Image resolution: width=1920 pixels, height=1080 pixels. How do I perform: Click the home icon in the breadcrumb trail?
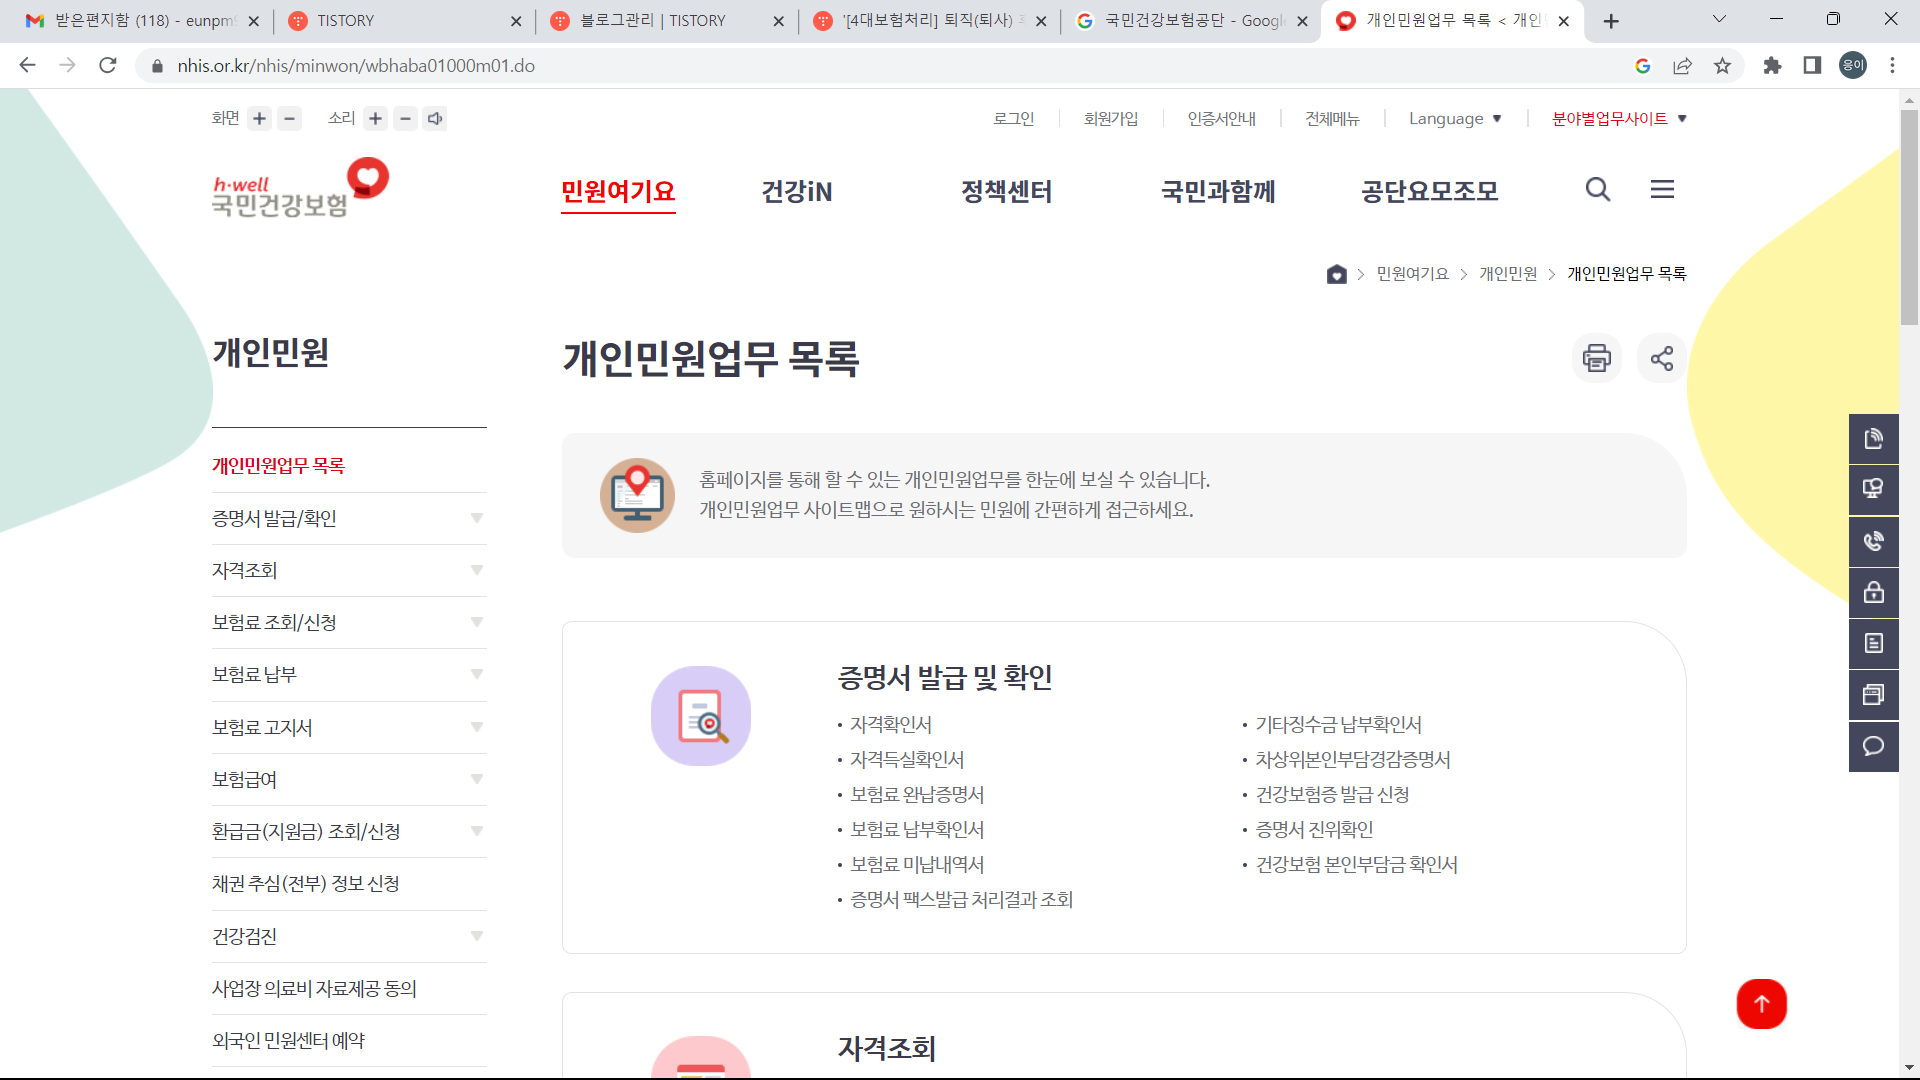click(x=1336, y=273)
